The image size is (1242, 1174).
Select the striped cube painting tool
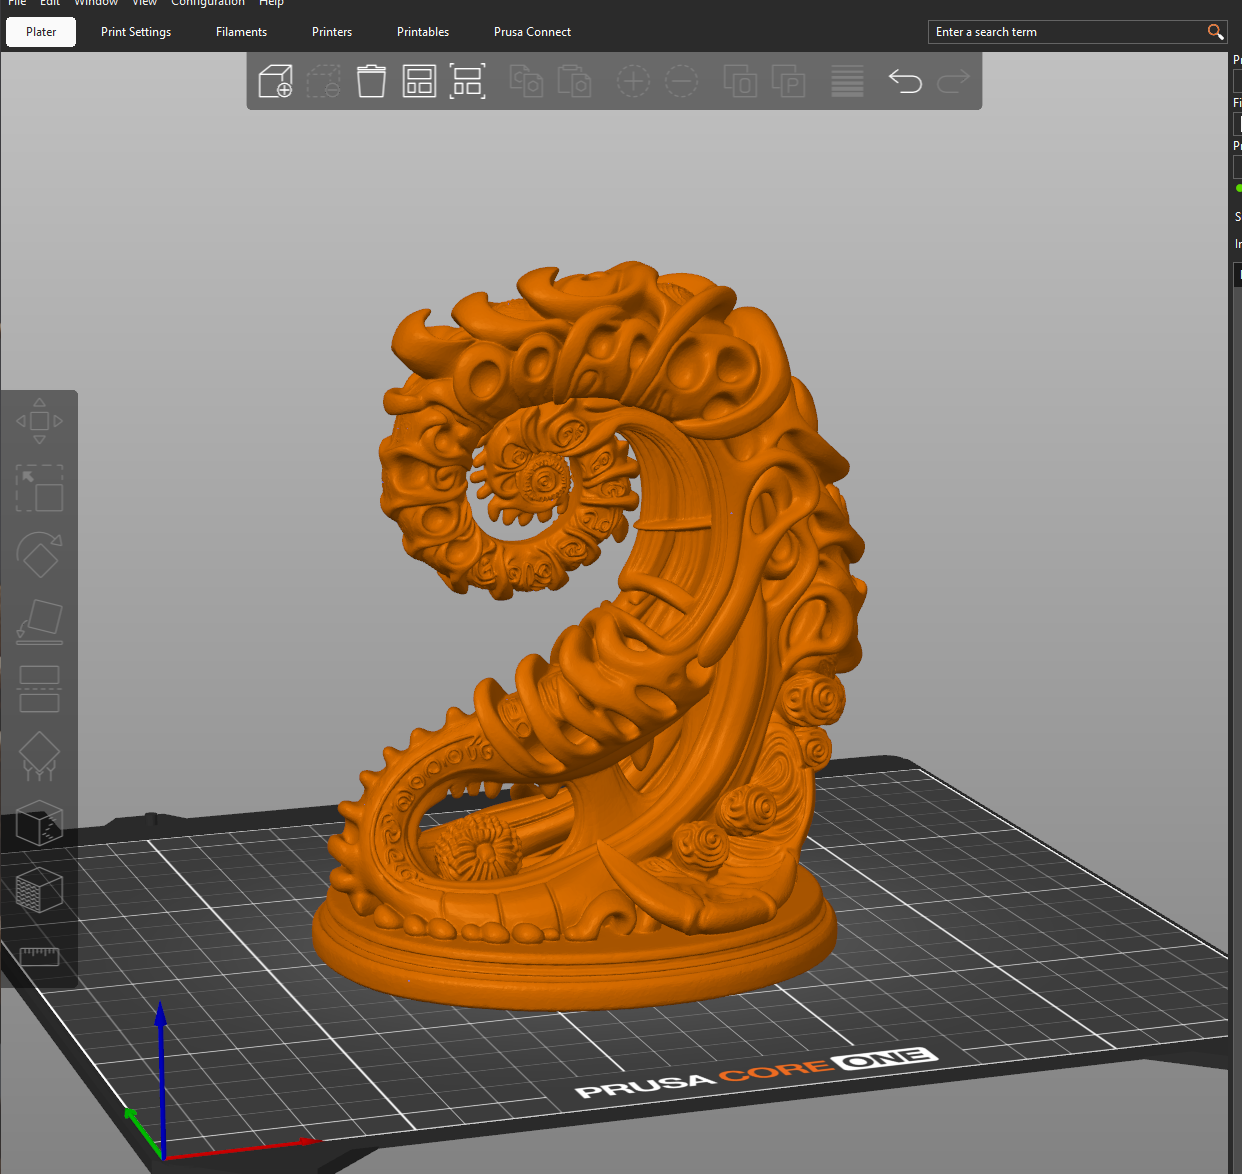[x=39, y=890]
